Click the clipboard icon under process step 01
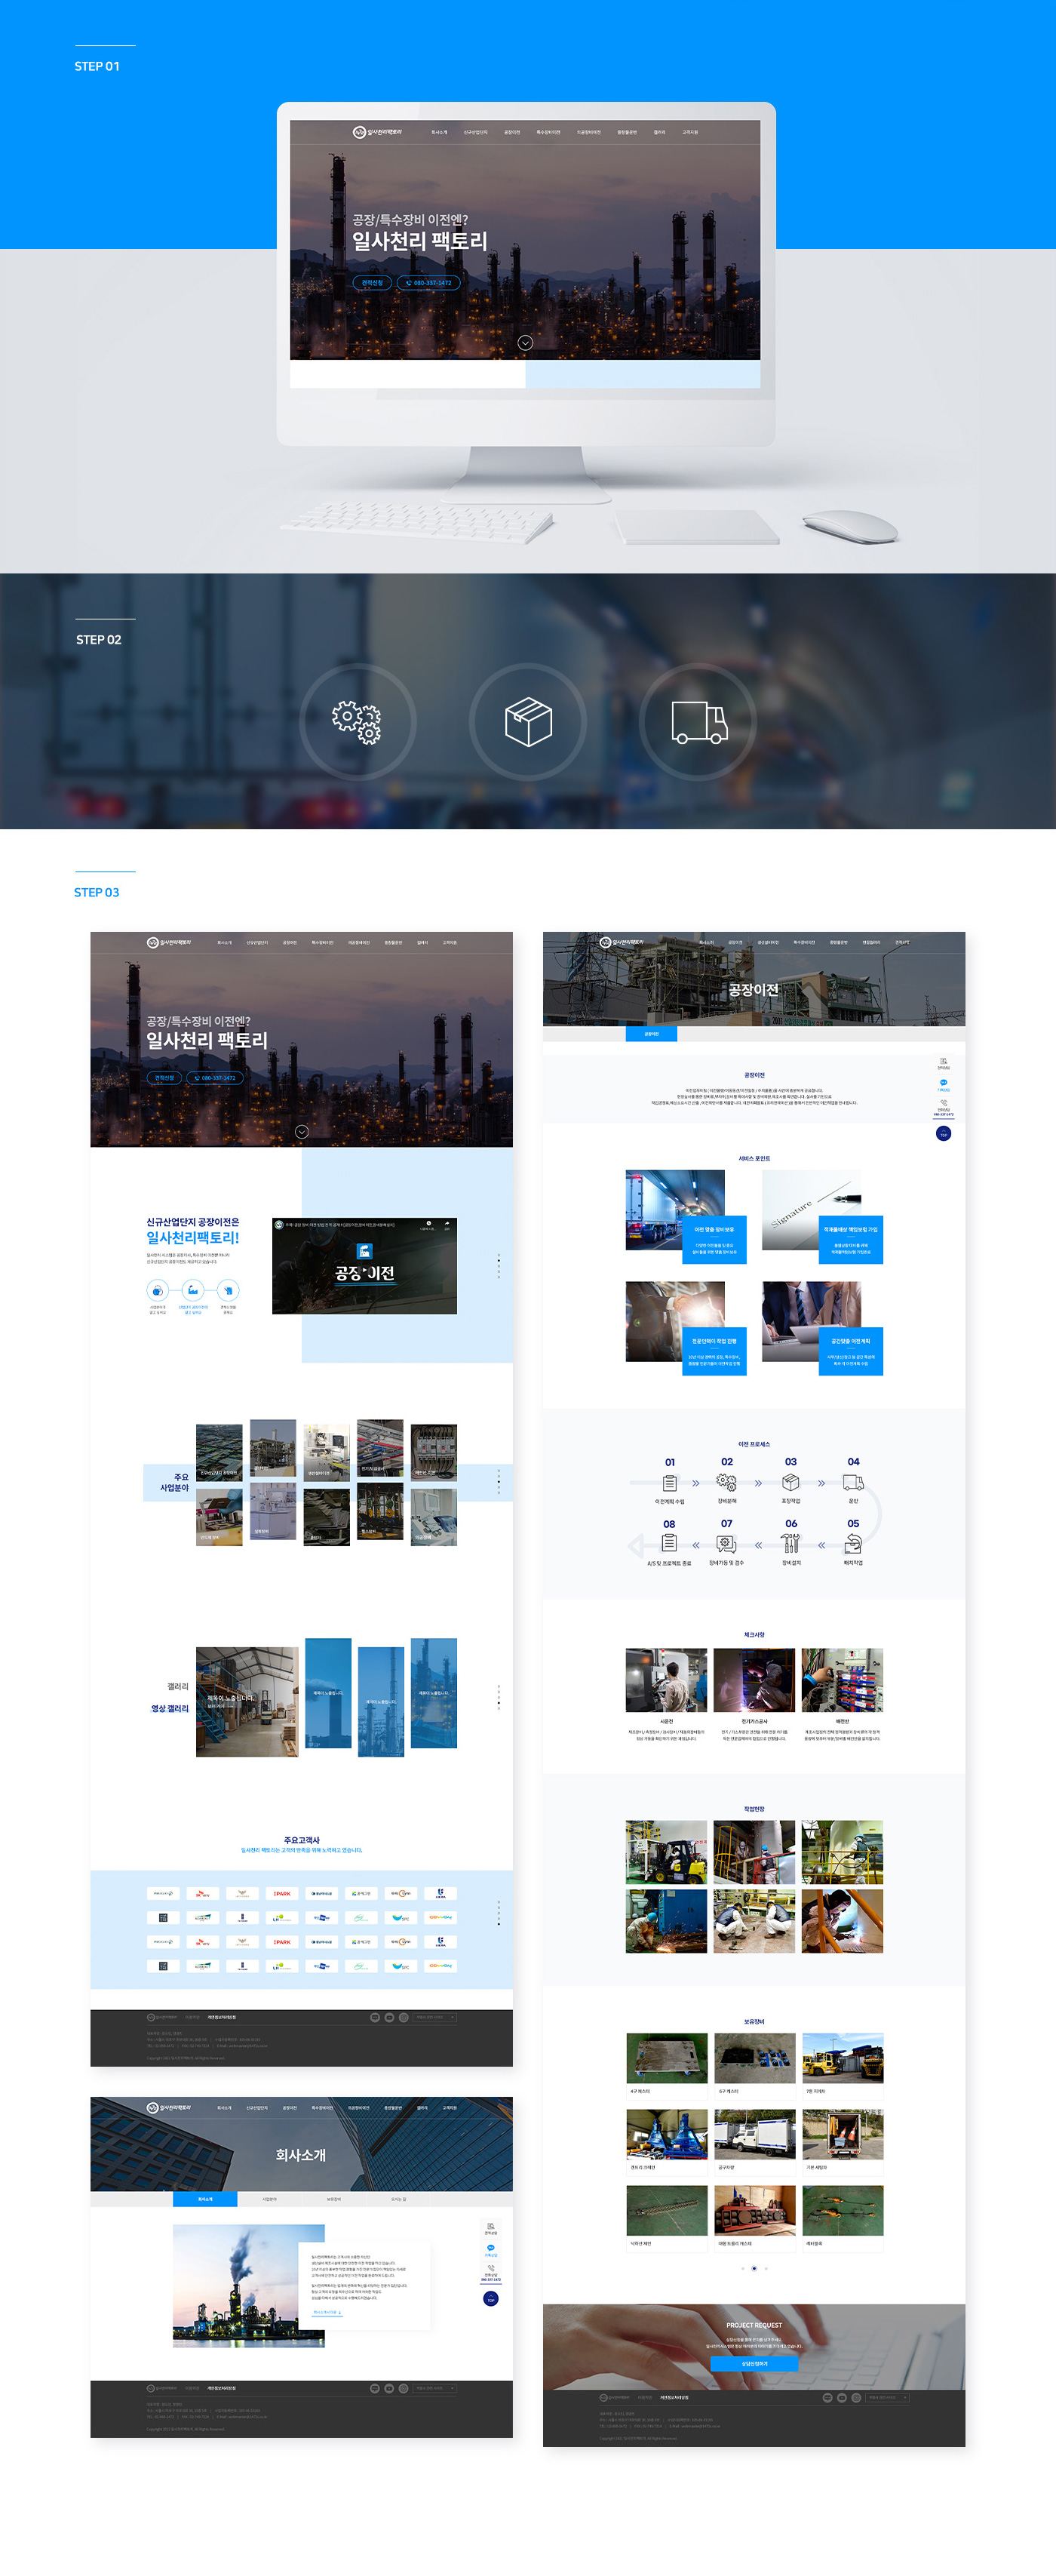 [x=670, y=1482]
